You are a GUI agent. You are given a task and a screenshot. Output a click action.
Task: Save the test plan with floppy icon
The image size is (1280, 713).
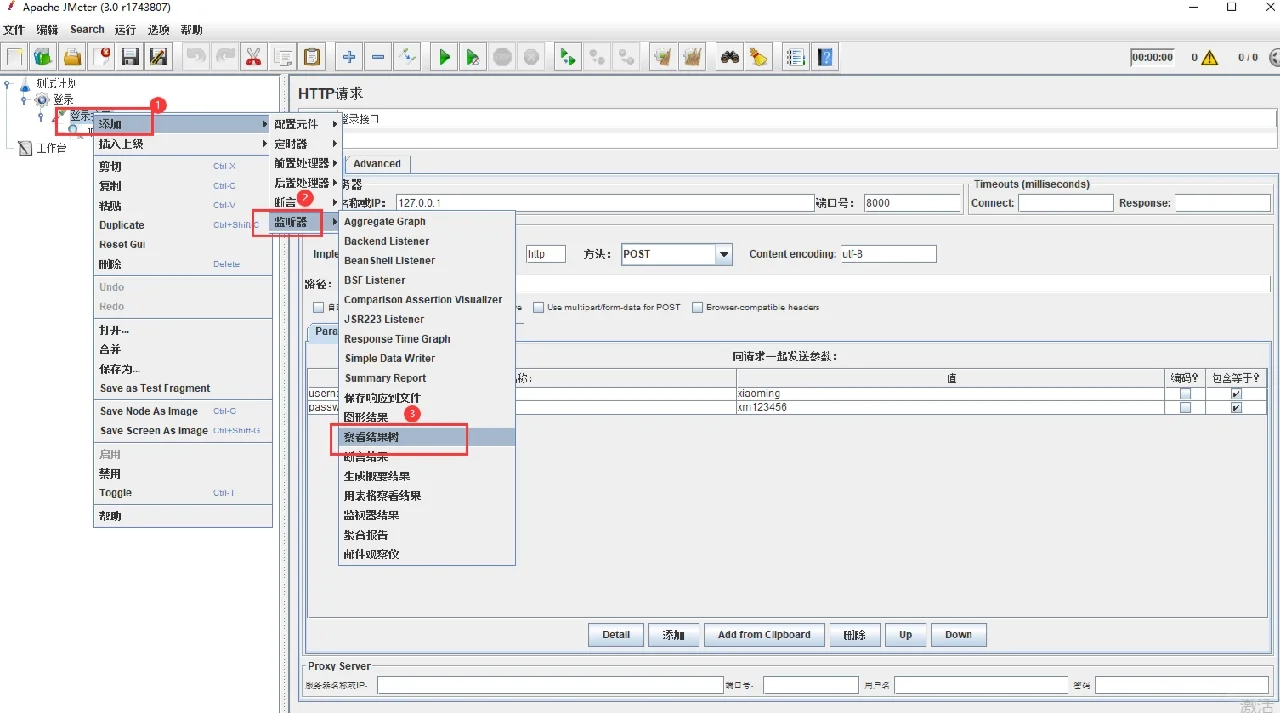(x=130, y=57)
